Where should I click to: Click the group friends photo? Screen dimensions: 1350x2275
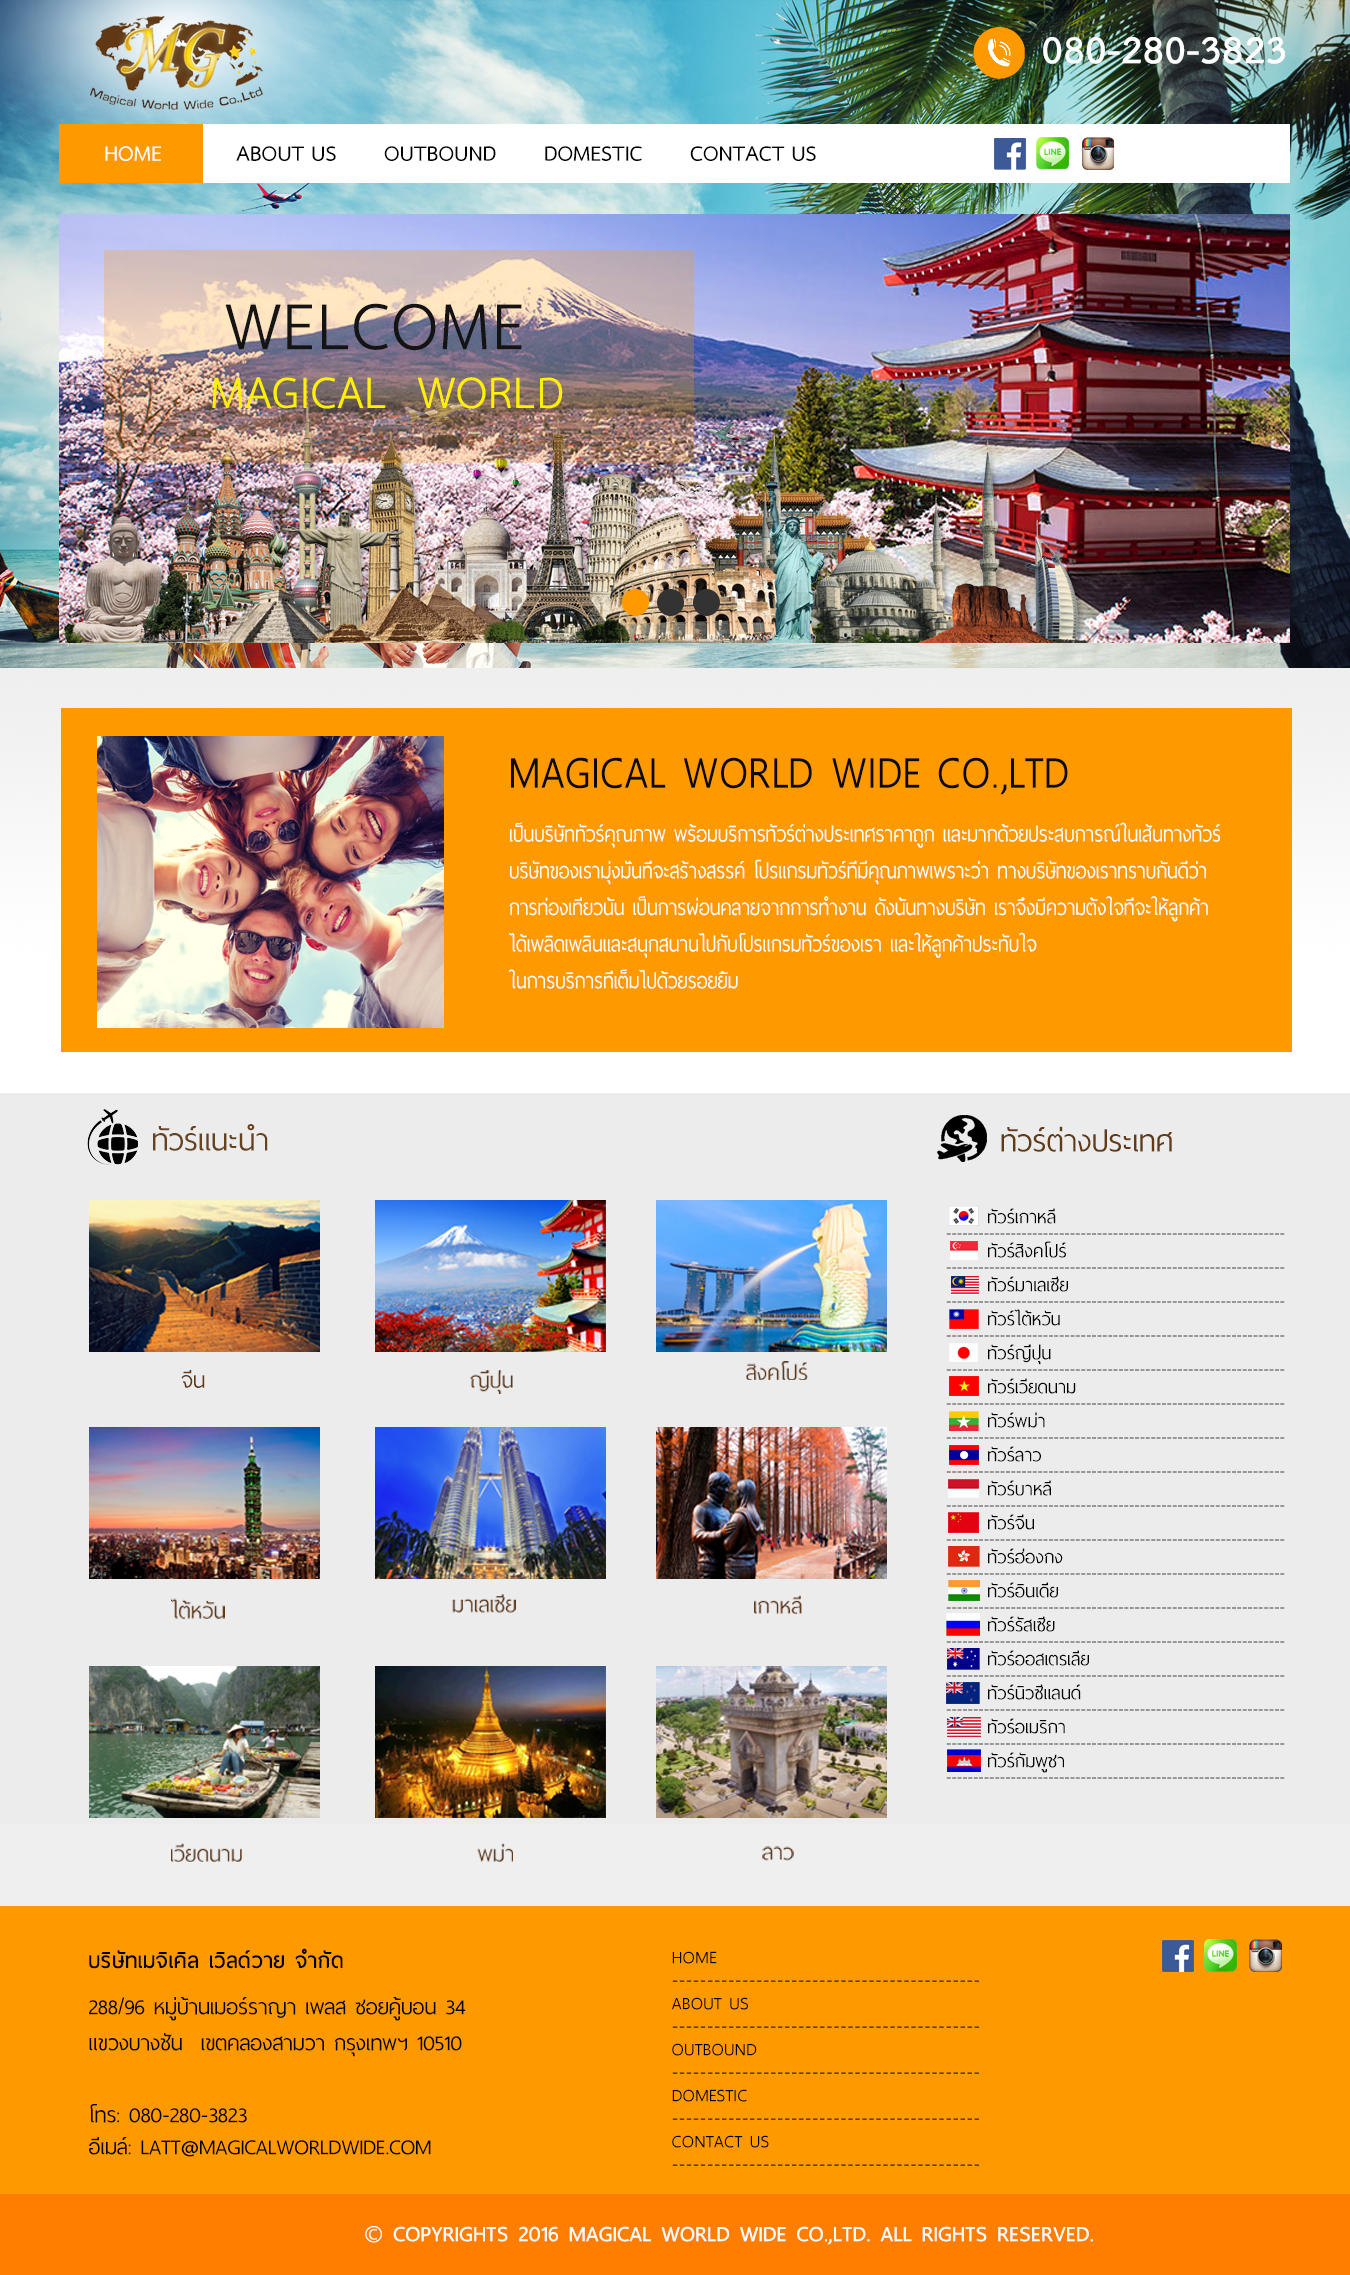270,882
